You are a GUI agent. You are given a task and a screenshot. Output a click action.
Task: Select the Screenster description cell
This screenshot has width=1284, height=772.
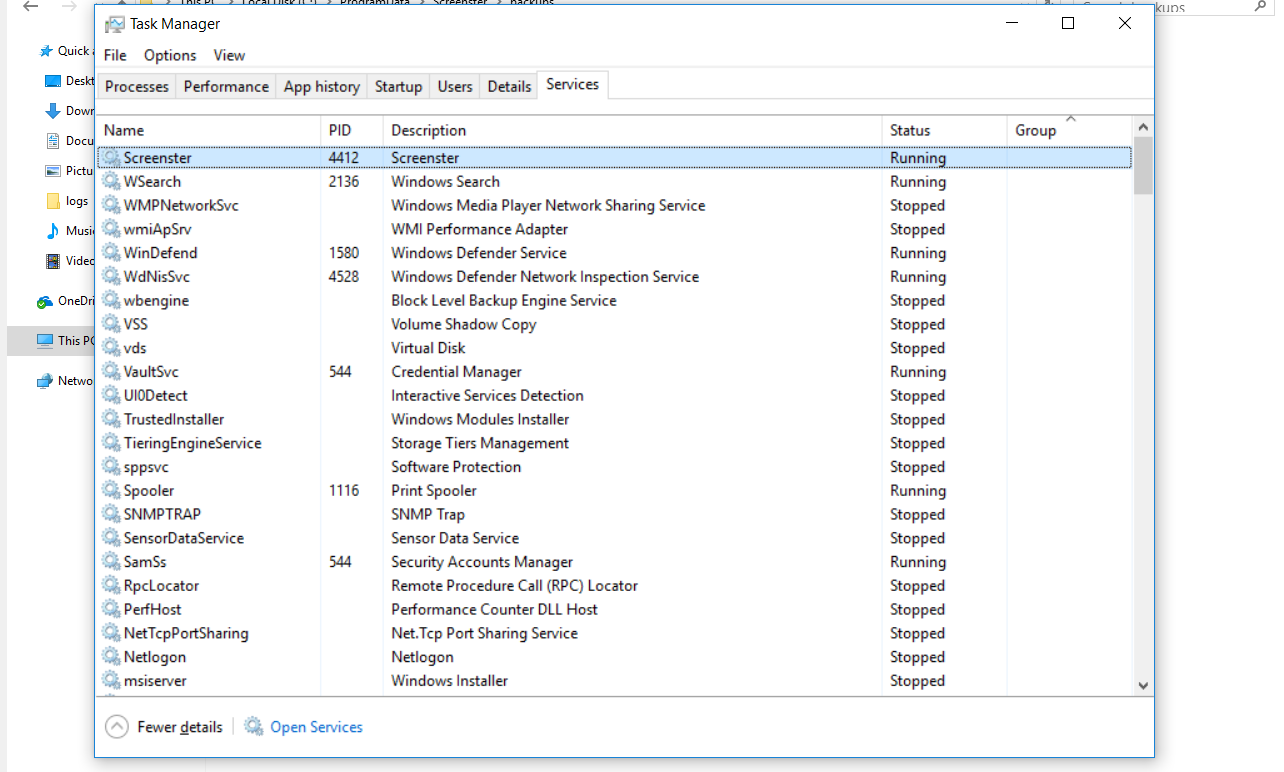click(425, 158)
